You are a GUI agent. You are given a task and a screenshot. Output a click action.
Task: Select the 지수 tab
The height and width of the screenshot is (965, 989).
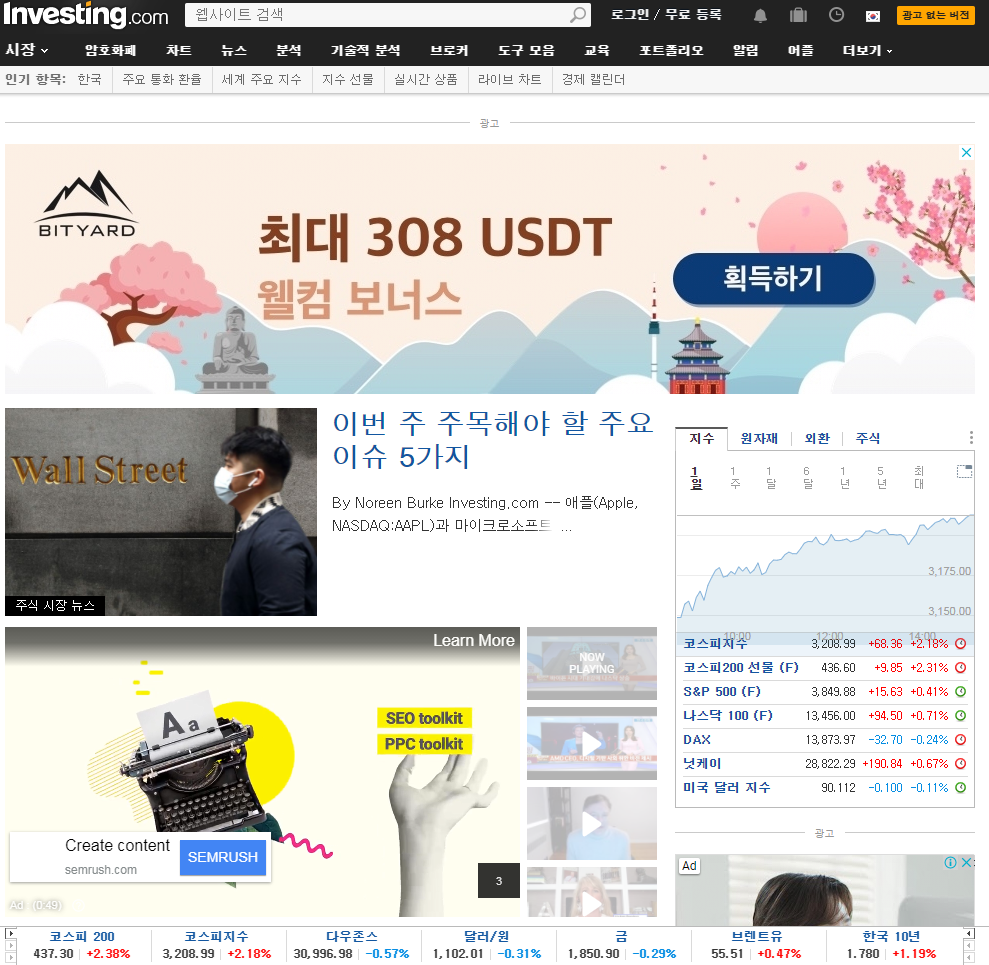coord(701,438)
